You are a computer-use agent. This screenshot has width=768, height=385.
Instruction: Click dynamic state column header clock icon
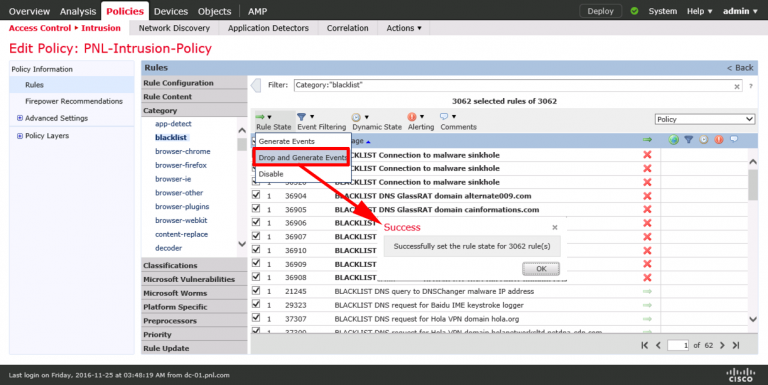pyautogui.click(x=703, y=140)
